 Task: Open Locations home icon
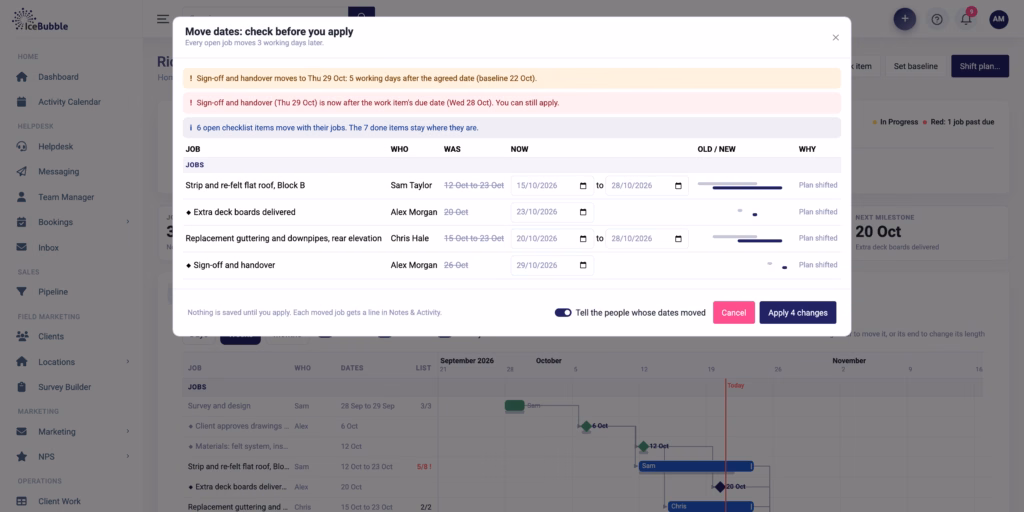click(x=22, y=361)
